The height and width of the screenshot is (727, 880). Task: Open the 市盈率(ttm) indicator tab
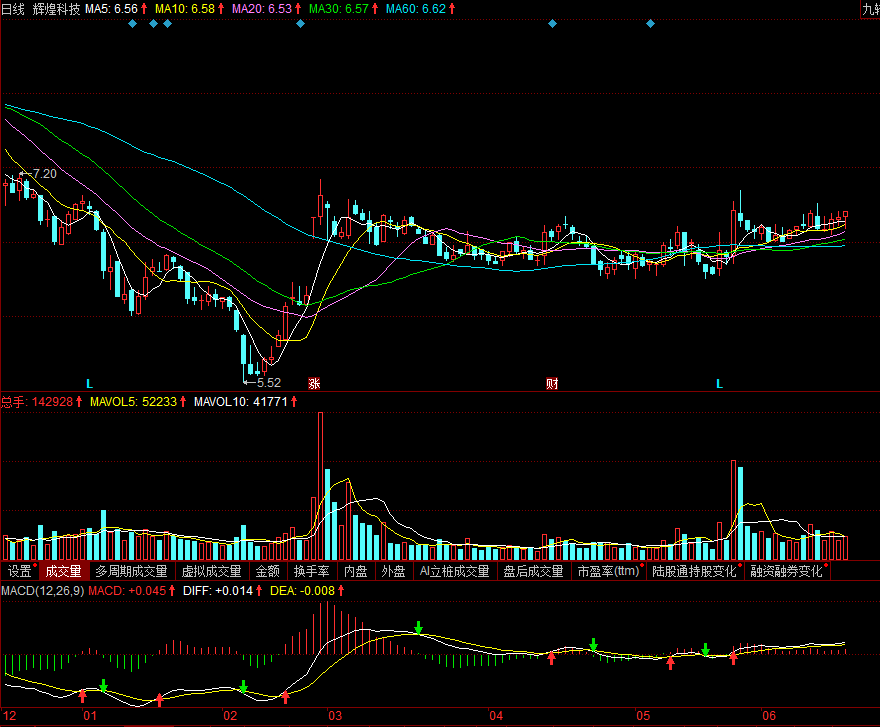click(x=608, y=572)
